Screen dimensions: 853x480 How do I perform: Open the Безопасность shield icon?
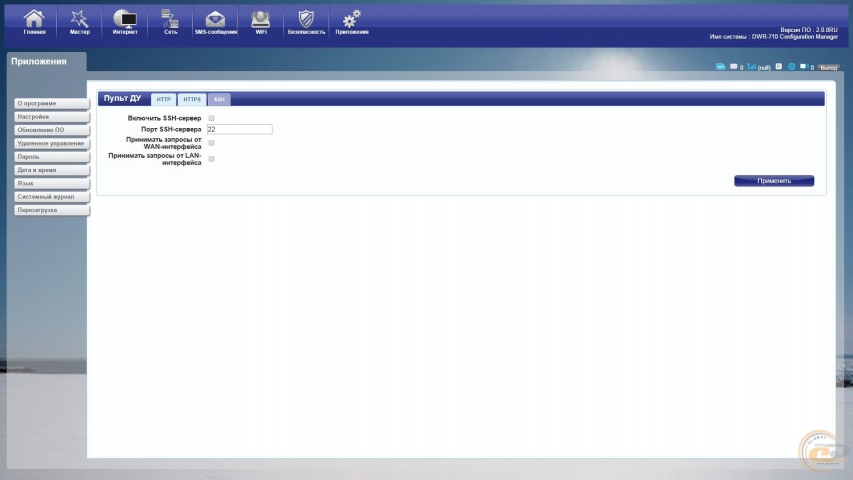coord(306,22)
